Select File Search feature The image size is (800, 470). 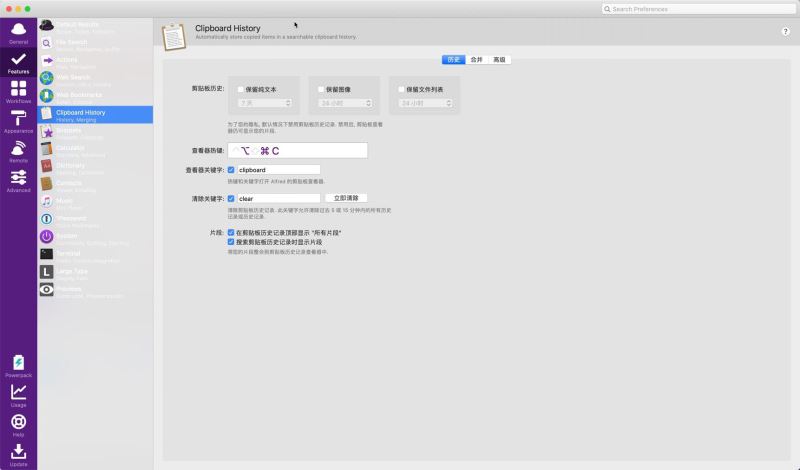click(95, 44)
